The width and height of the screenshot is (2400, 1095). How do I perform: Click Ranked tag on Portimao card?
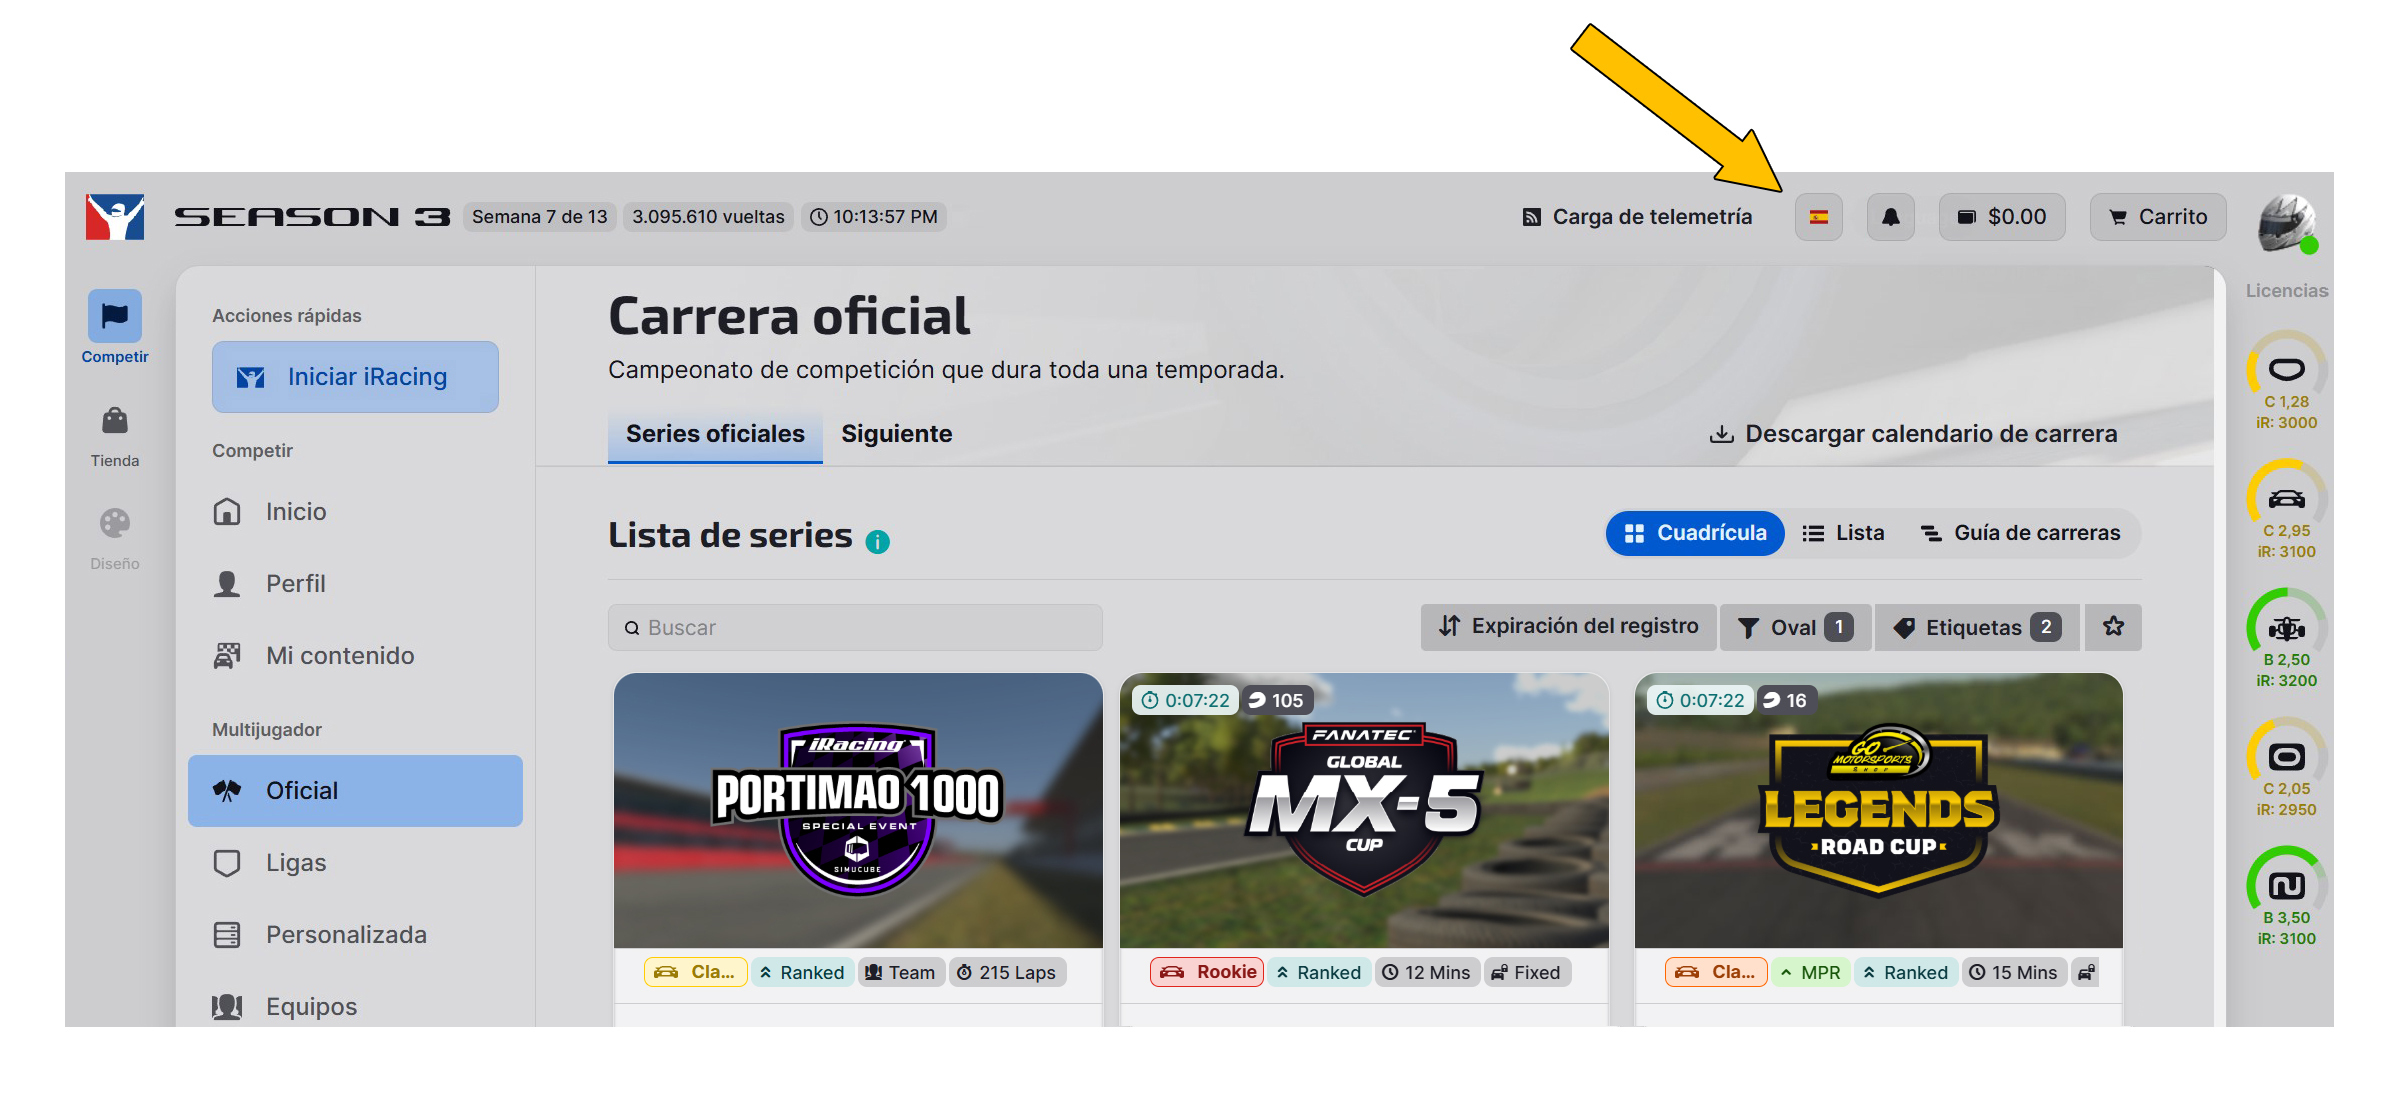point(802,972)
